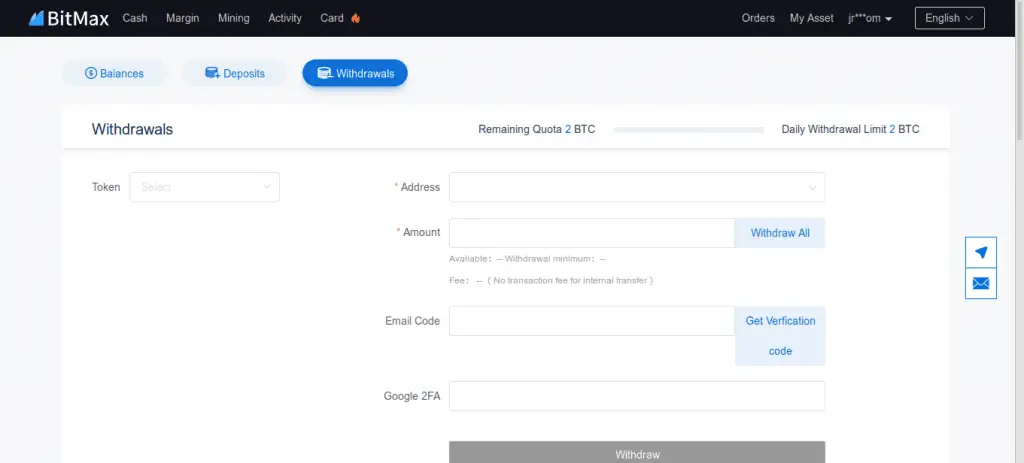This screenshot has height=463, width=1024.
Task: Click the envelope mail icon
Action: coord(981,283)
